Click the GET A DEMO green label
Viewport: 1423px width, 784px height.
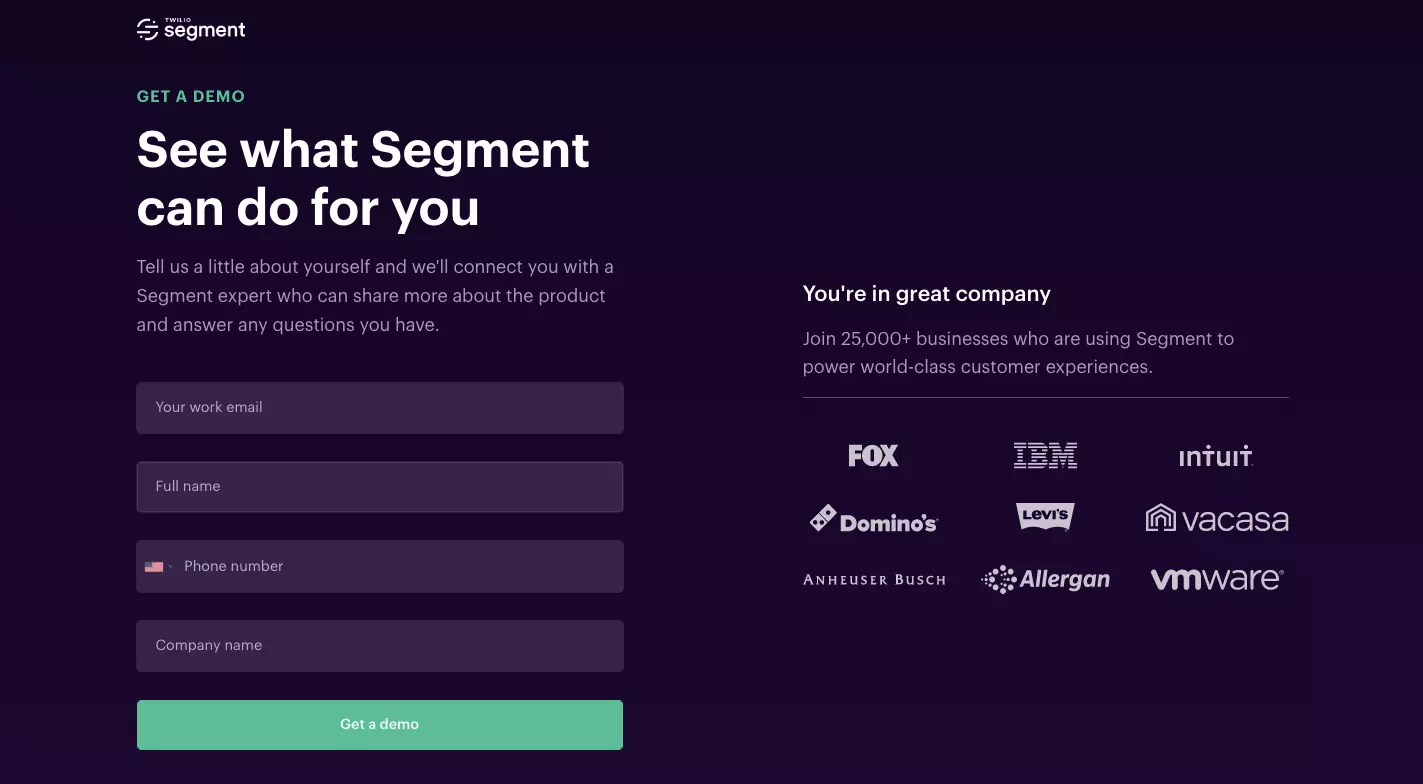[191, 97]
